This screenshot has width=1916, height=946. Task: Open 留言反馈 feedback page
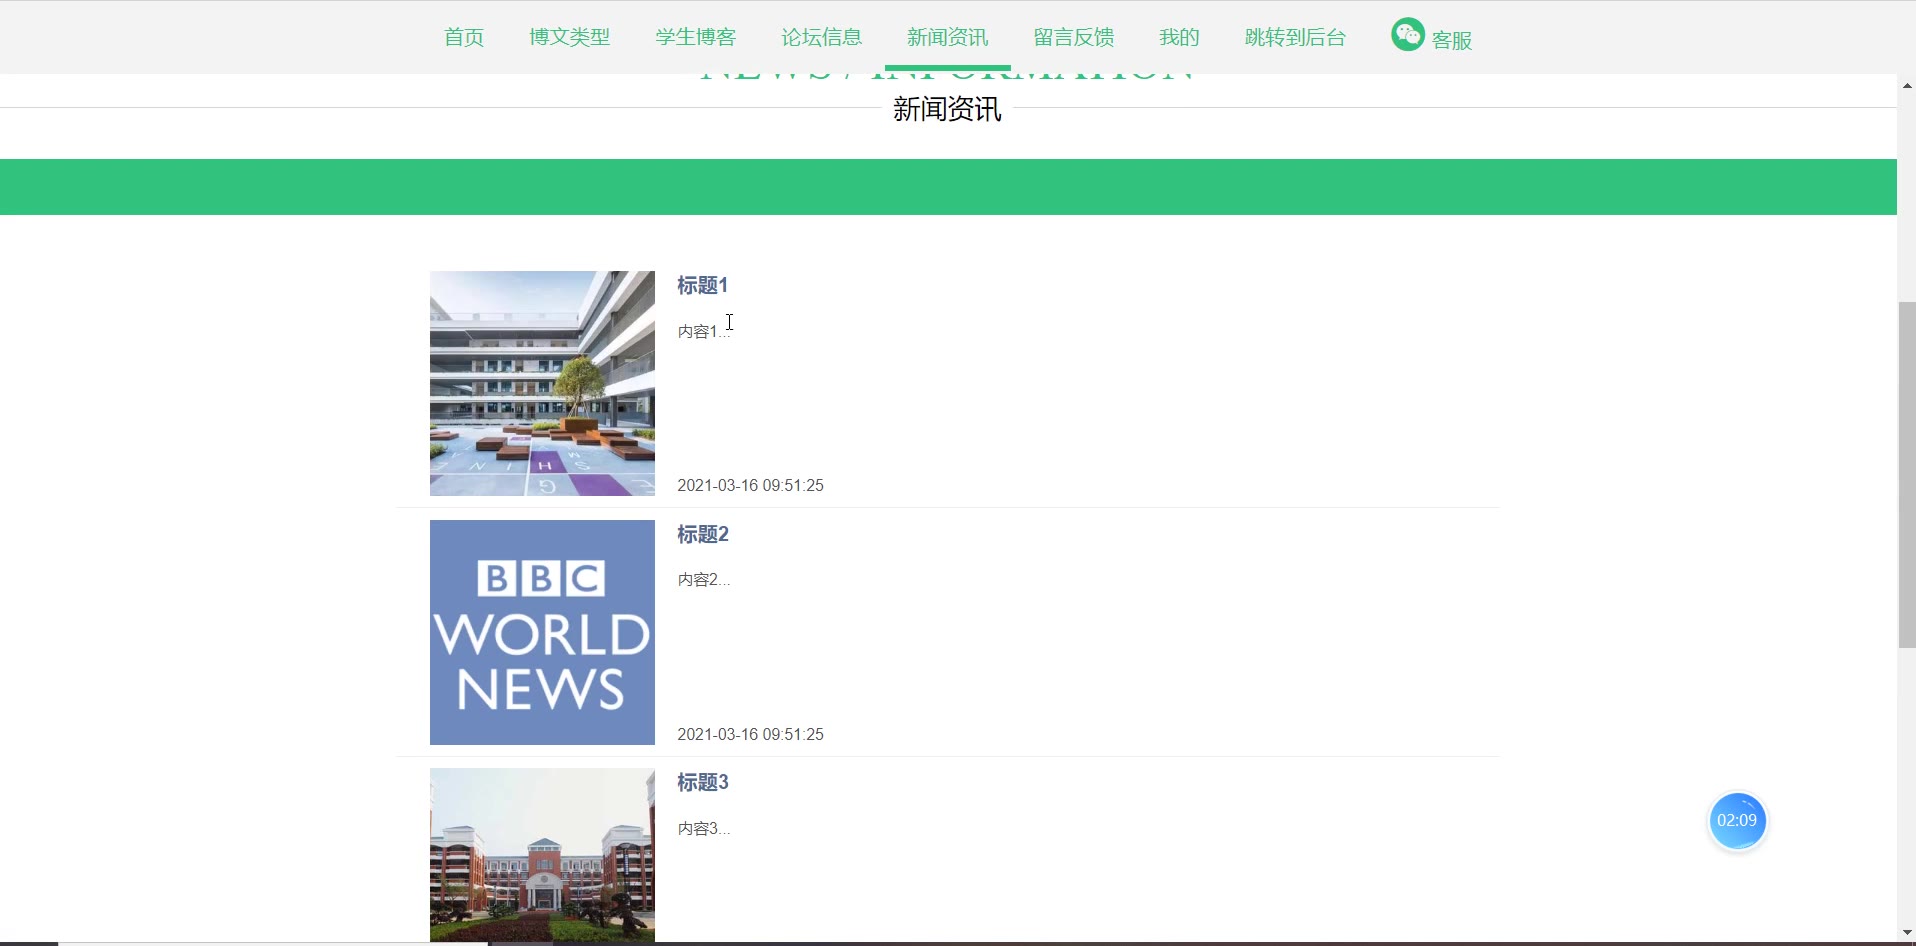click(x=1073, y=37)
